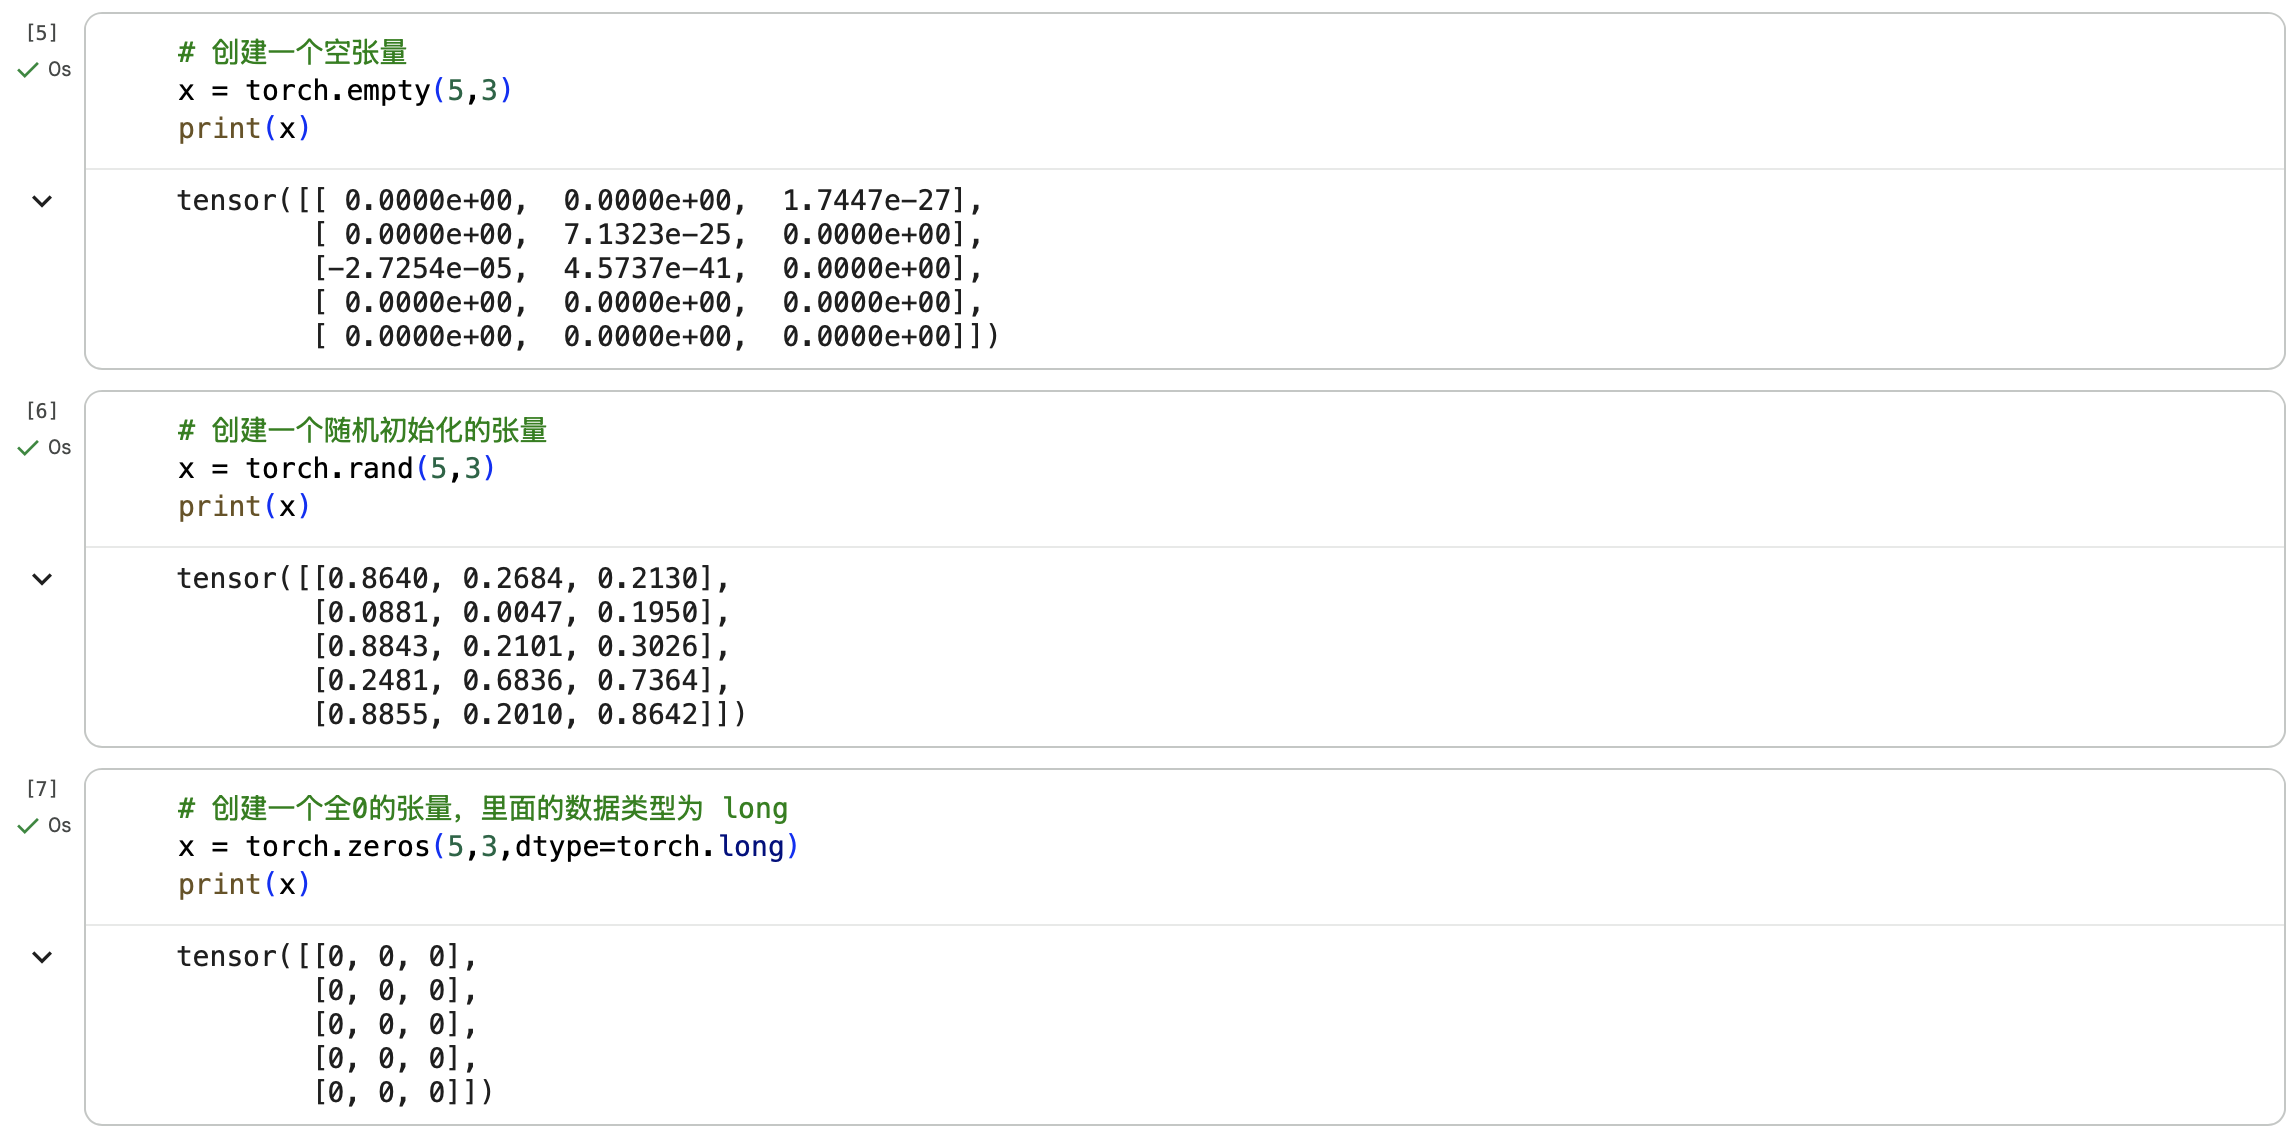Screen dimensions: 2292x1144
Task: Collapse the output of the torch.zeros cell
Action: coord(42,957)
